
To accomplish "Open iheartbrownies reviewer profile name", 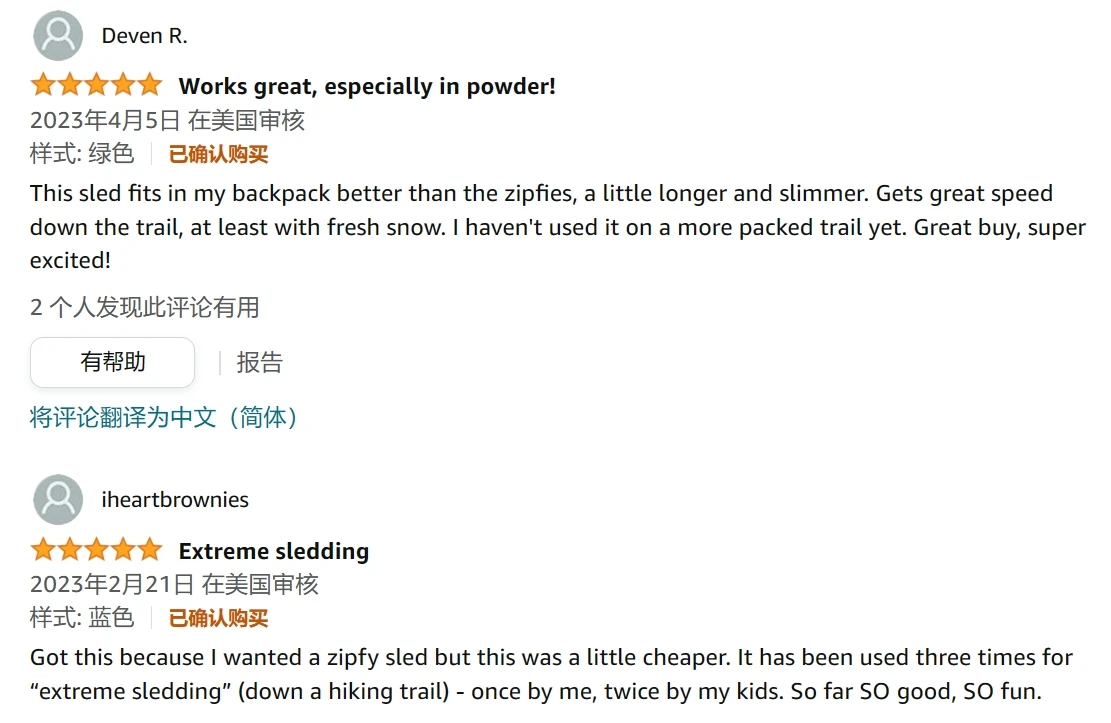I will [x=175, y=500].
